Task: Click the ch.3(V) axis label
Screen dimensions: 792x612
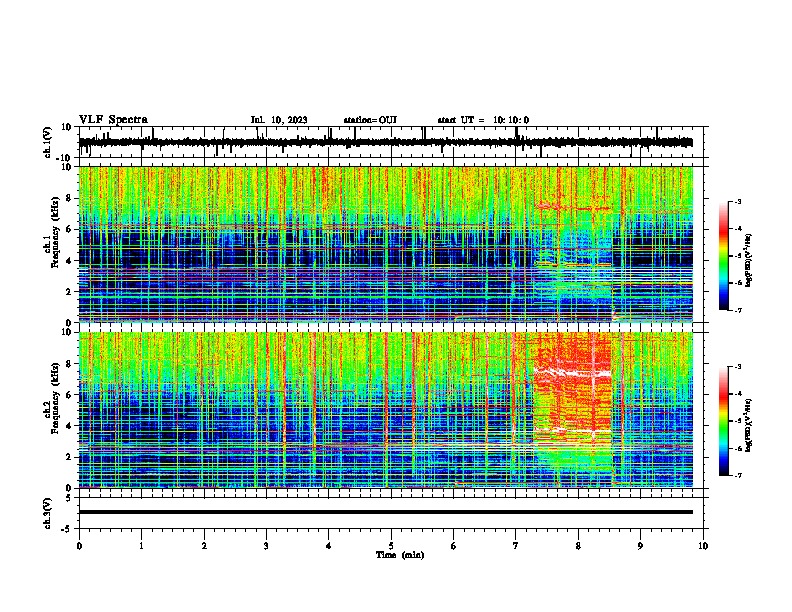Action: [48, 513]
